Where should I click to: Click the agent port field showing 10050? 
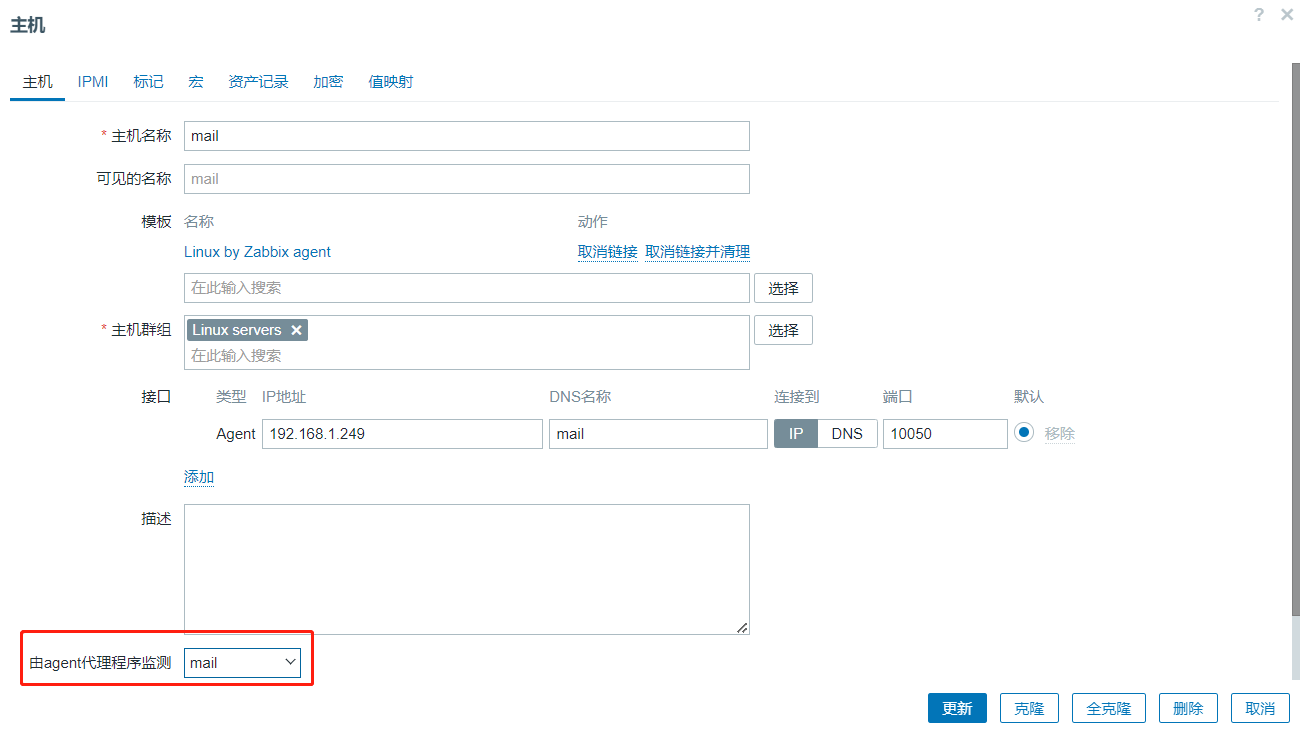click(x=944, y=433)
